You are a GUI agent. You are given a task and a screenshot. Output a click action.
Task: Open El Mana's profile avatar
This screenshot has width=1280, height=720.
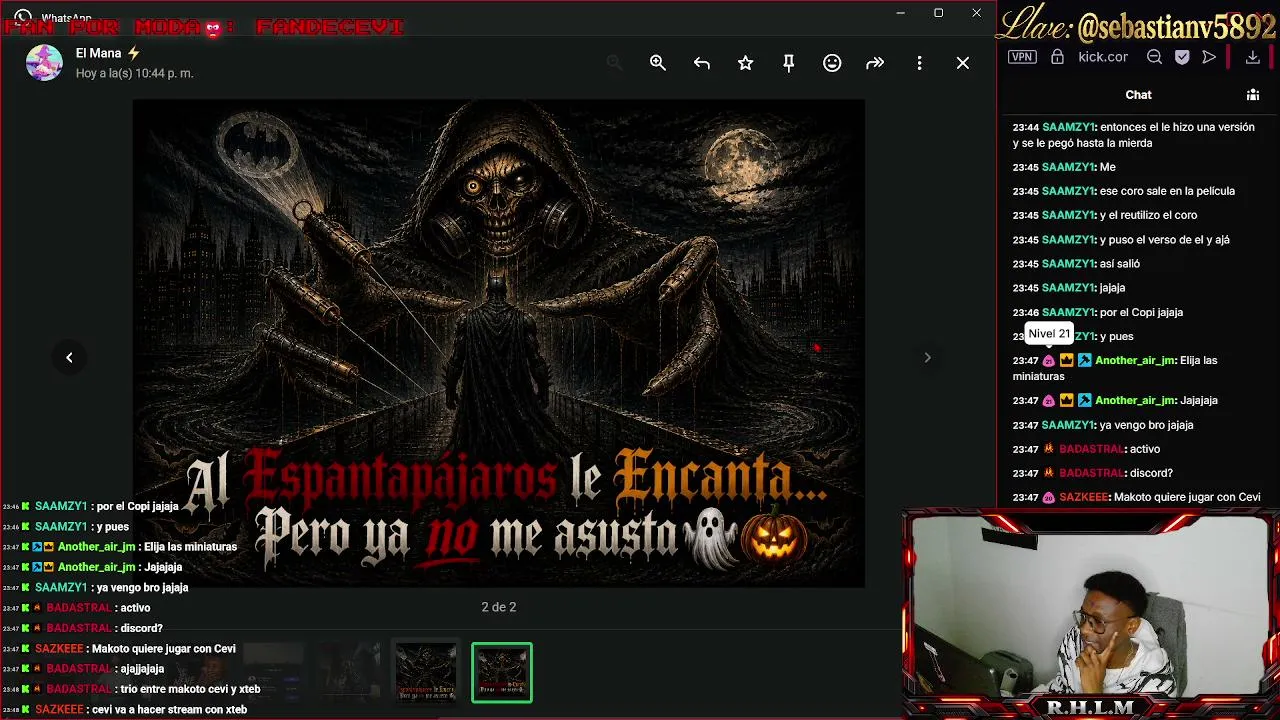pos(44,63)
